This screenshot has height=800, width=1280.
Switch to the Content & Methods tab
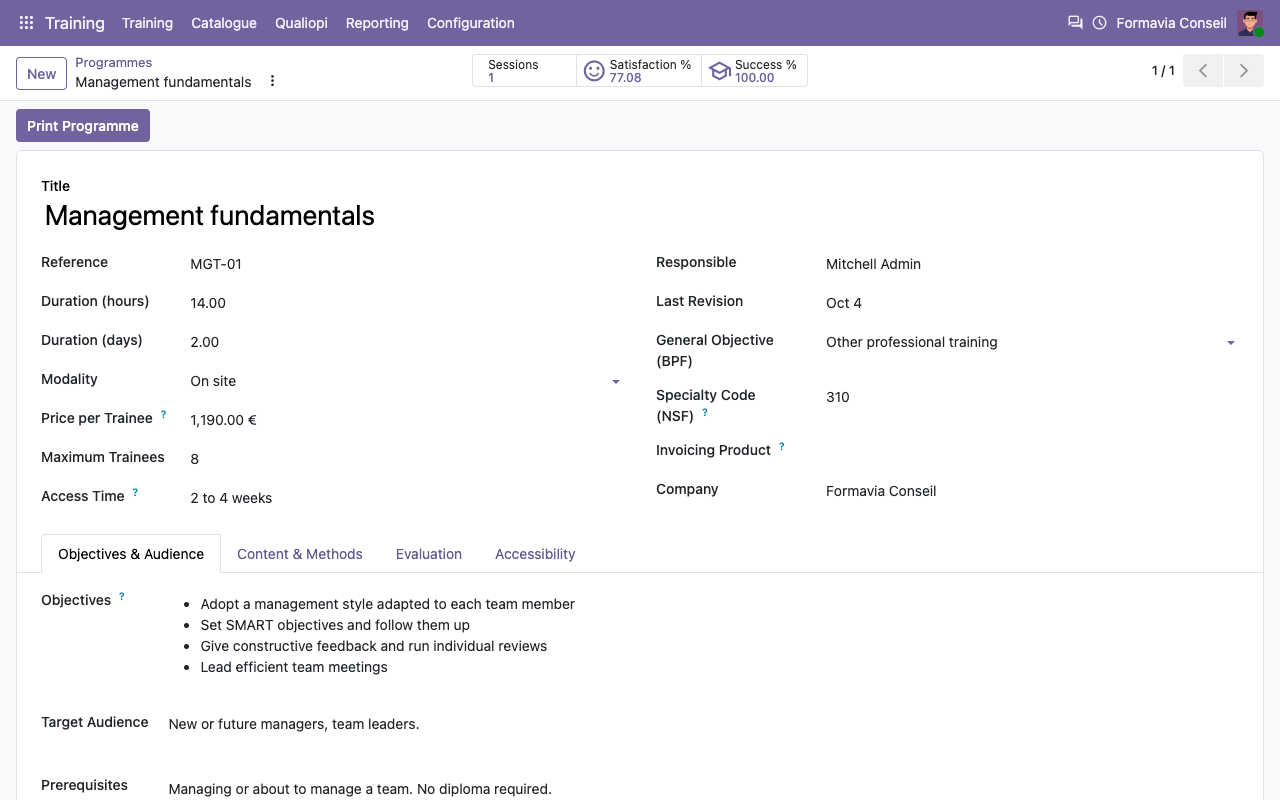point(300,554)
